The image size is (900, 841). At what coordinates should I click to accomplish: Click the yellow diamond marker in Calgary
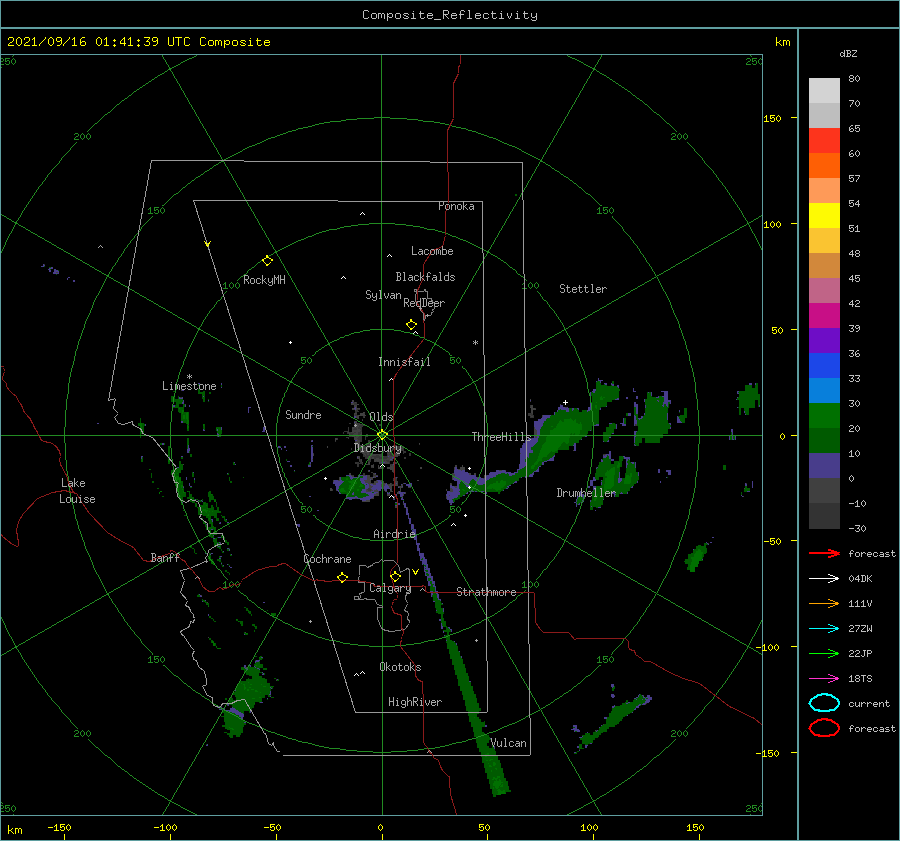395,576
